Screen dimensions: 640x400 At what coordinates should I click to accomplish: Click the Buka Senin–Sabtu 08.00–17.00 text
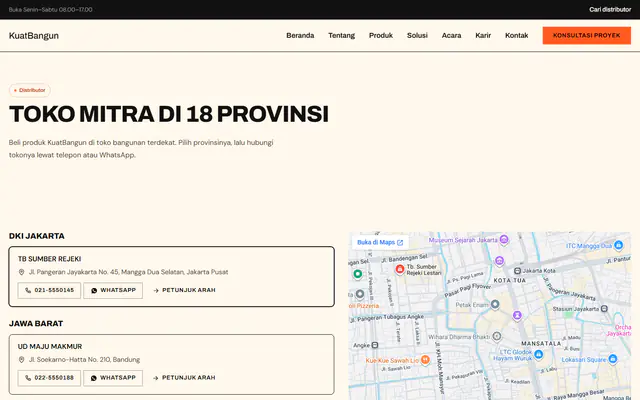coord(51,9)
